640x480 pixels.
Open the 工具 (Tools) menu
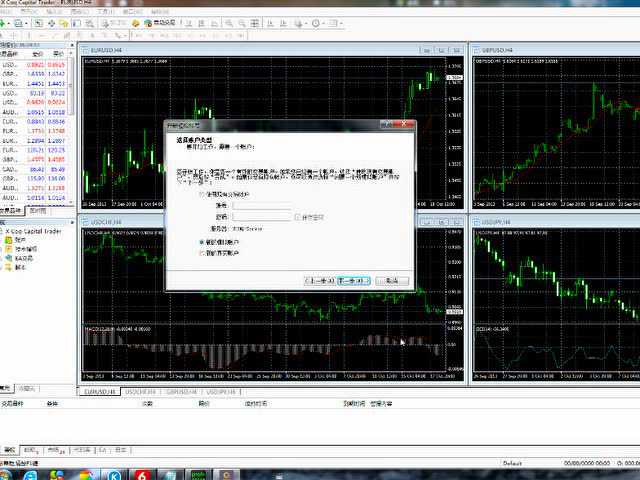pyautogui.click(x=104, y=11)
